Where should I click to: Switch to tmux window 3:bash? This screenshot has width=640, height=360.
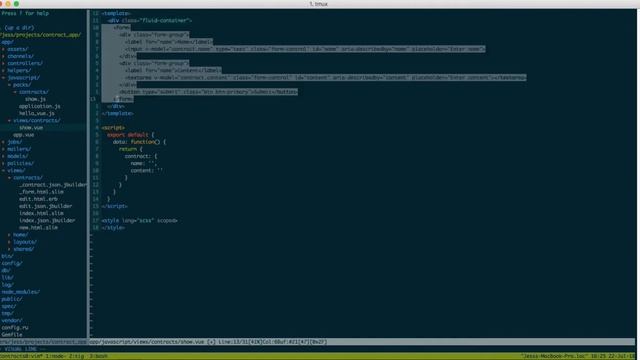click(x=98, y=356)
